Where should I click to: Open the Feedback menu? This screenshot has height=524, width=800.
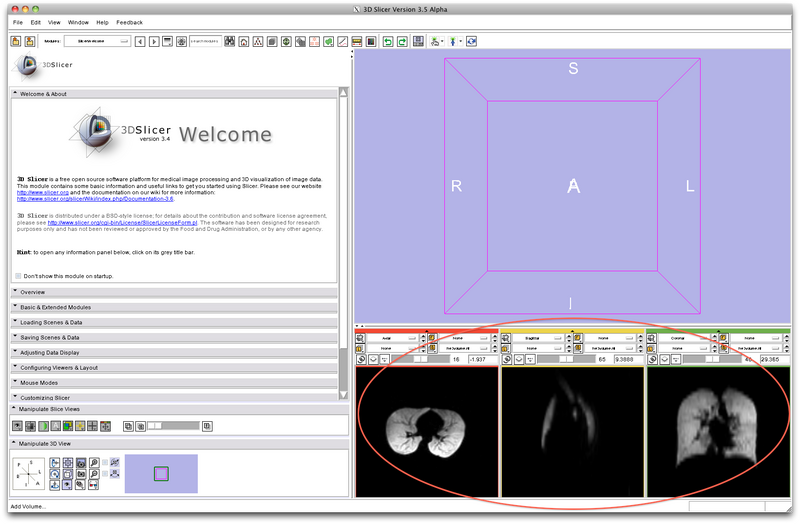130,22
